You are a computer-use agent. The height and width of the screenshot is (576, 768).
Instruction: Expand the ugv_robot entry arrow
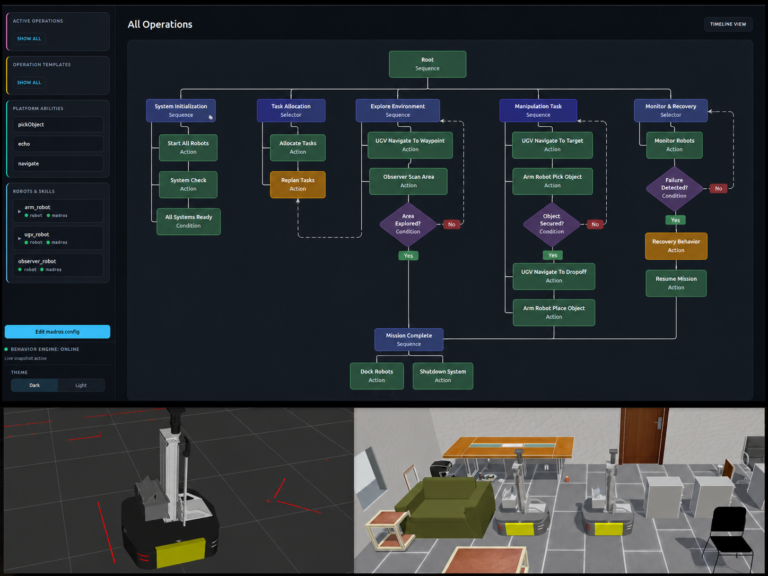pos(20,239)
